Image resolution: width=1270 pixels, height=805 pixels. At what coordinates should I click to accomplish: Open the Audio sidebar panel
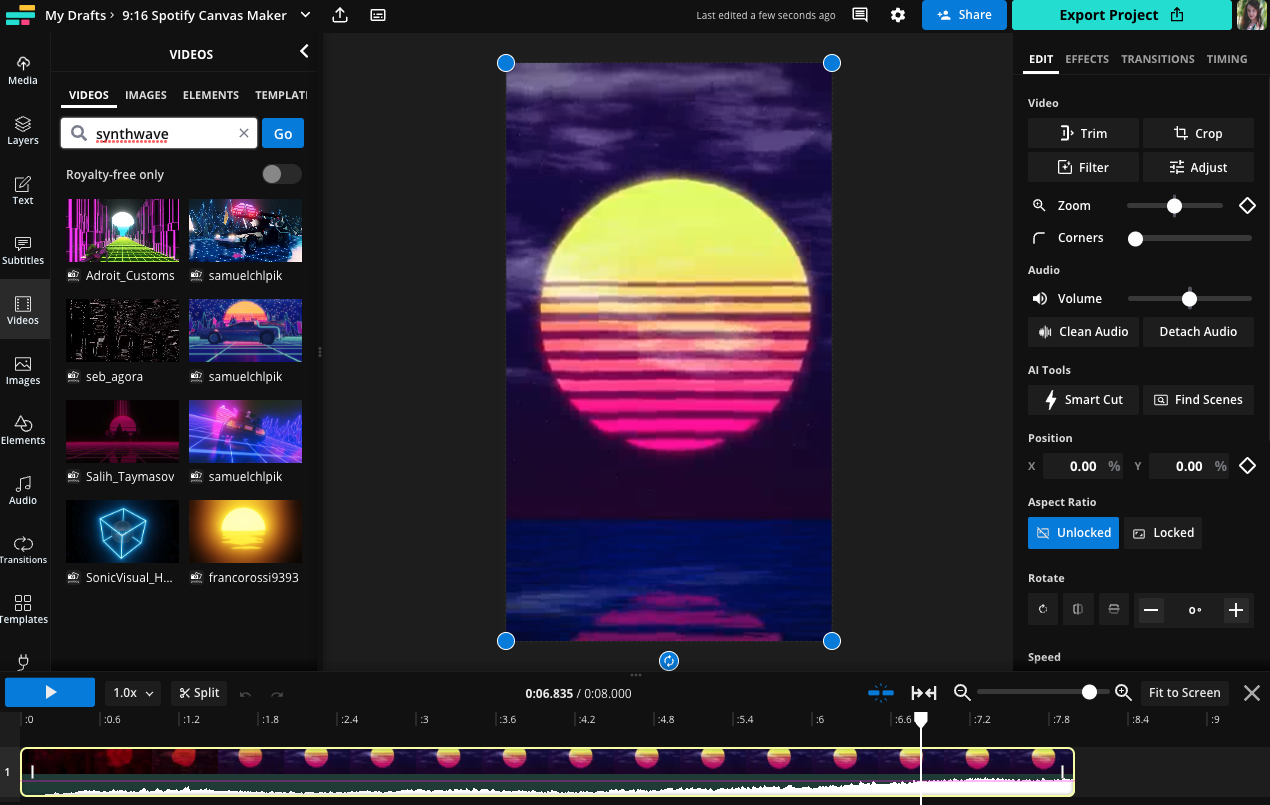point(23,489)
